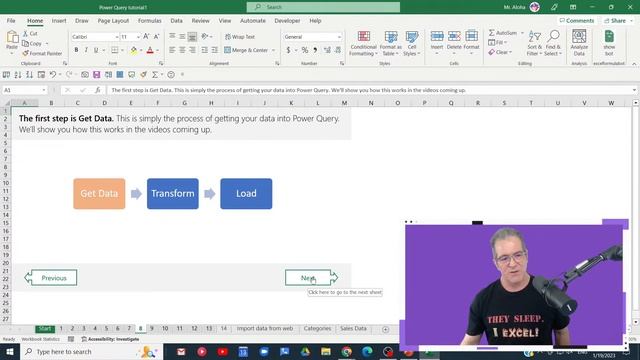This screenshot has height=360, width=640.
Task: Open the Sales Data sheet tab
Action: tap(353, 328)
